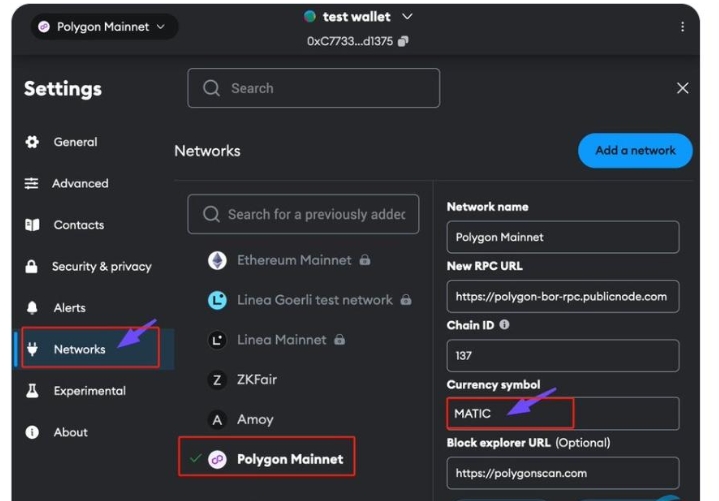Screen dimensions: 719x501
Task: Open General settings
Action: [75, 142]
